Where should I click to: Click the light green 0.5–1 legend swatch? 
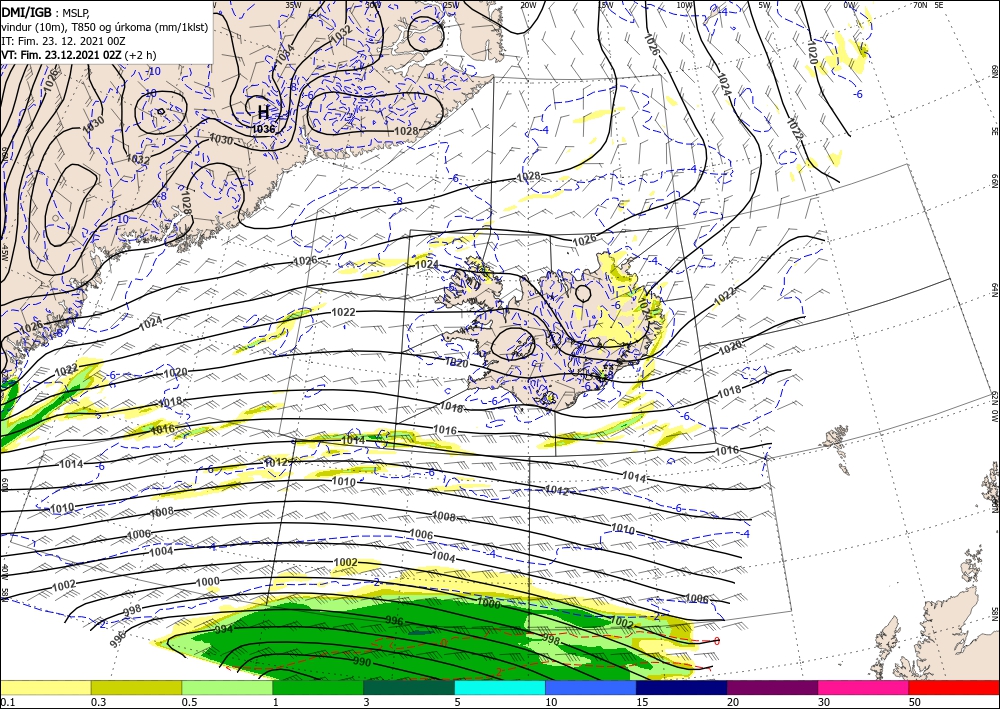(x=227, y=688)
